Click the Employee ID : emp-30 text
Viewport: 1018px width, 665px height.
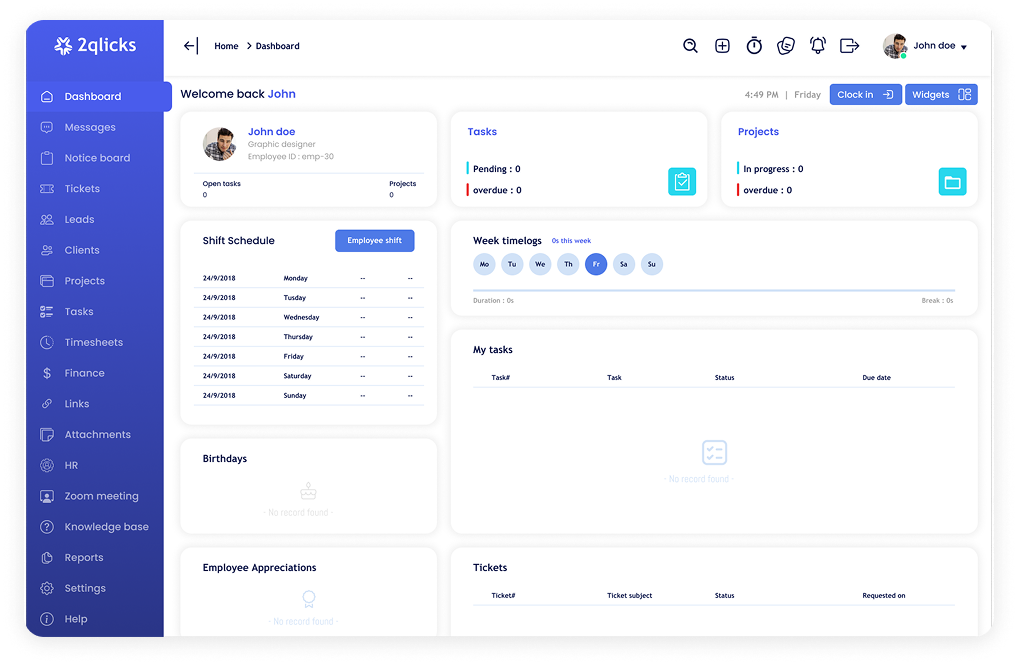(x=291, y=157)
